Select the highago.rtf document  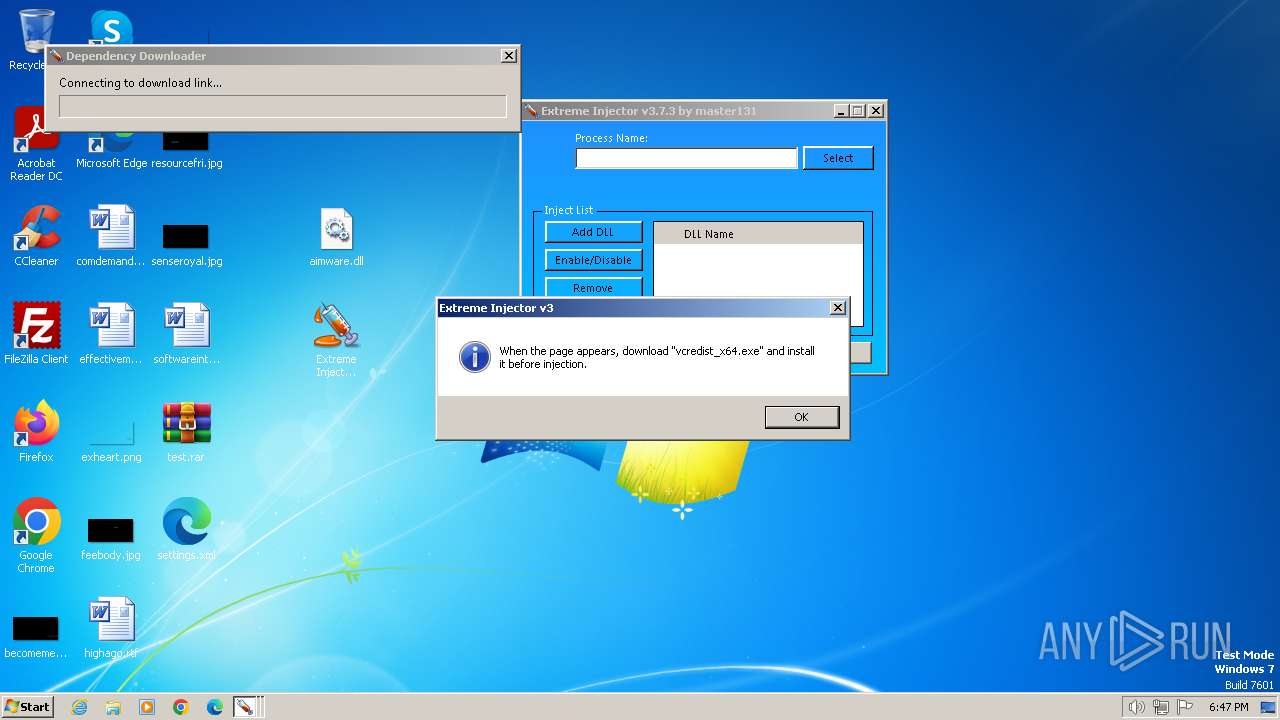tap(111, 628)
